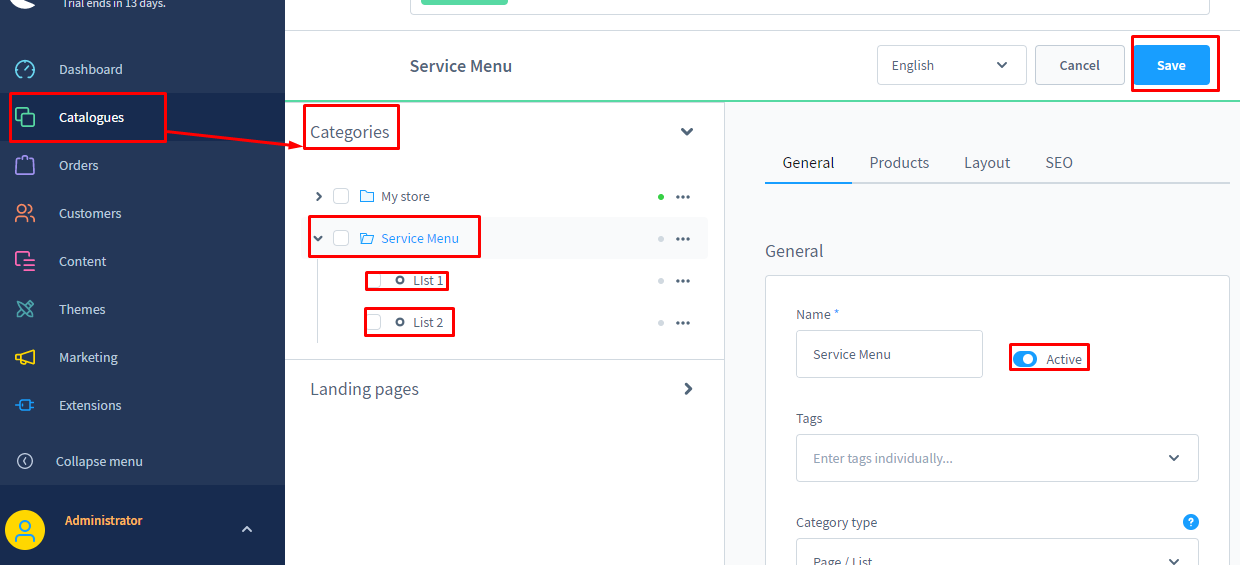1240x565 pixels.
Task: Tick the Service Menu checkbox
Action: [x=341, y=238]
